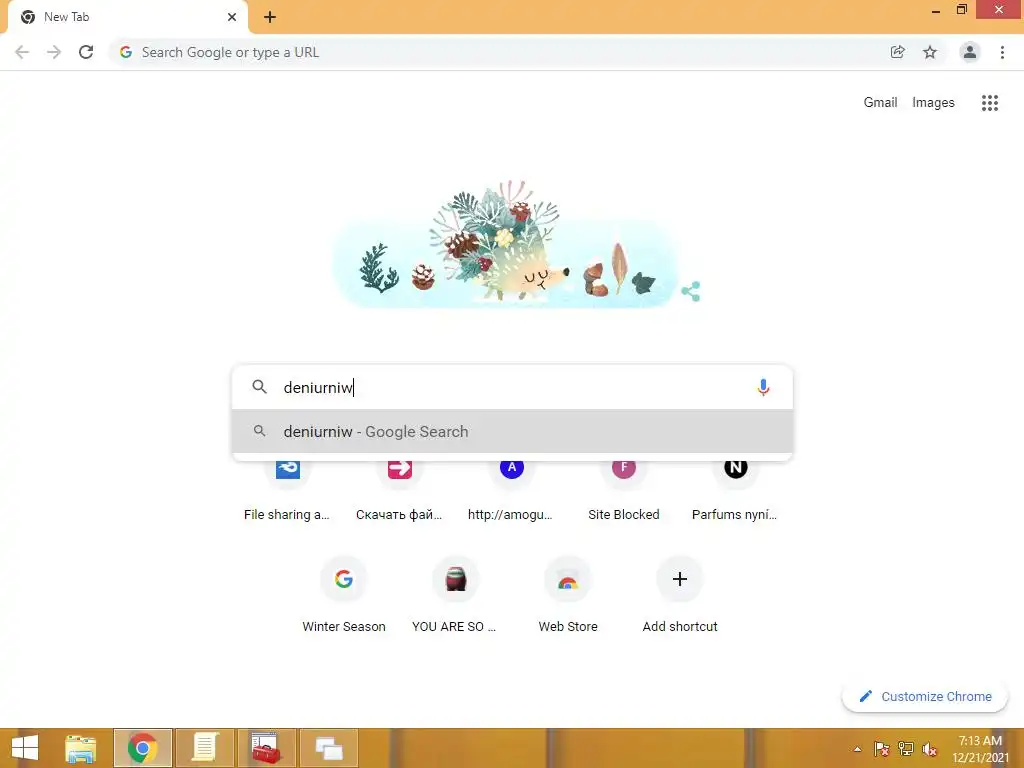Viewport: 1024px width, 768px height.
Task: Open the Windows Start button
Action: [x=25, y=748]
